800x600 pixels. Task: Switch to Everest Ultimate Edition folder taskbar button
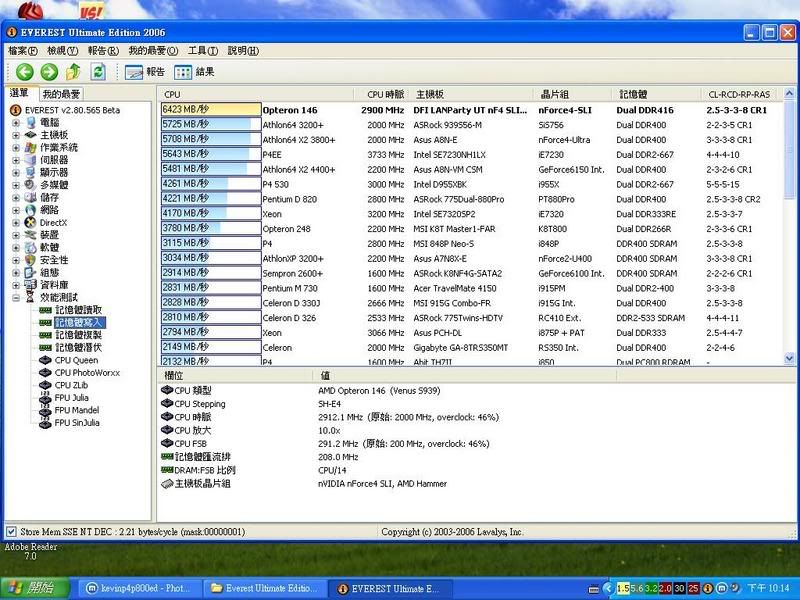pyautogui.click(x=266, y=588)
